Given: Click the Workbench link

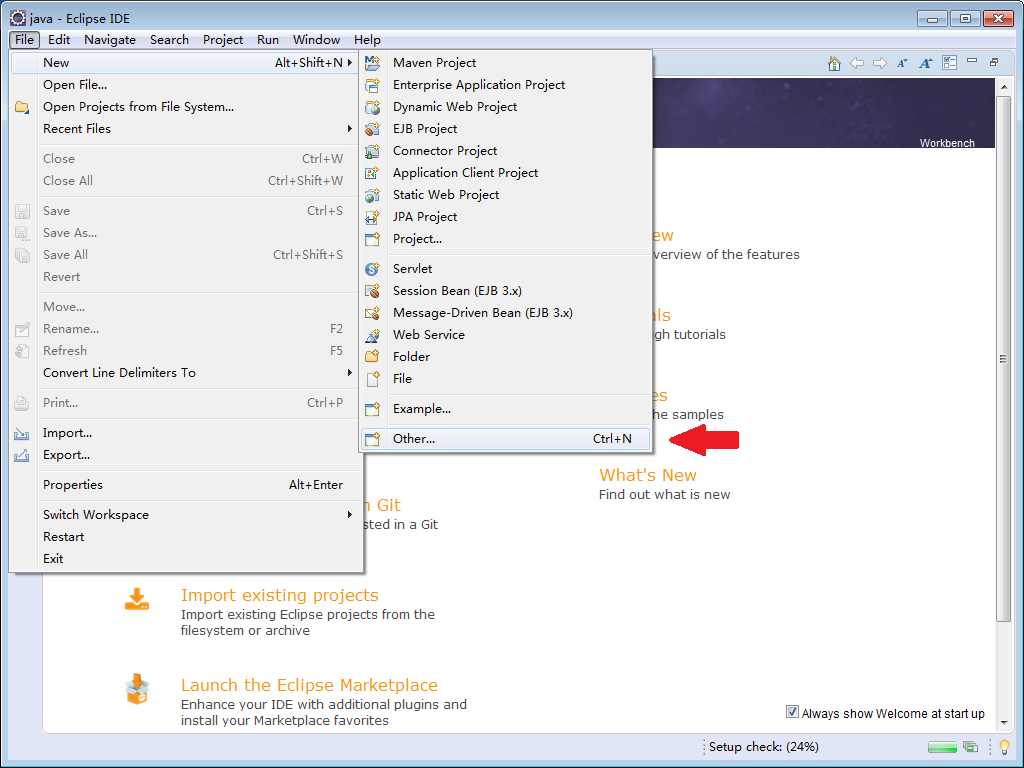Looking at the screenshot, I should [947, 143].
